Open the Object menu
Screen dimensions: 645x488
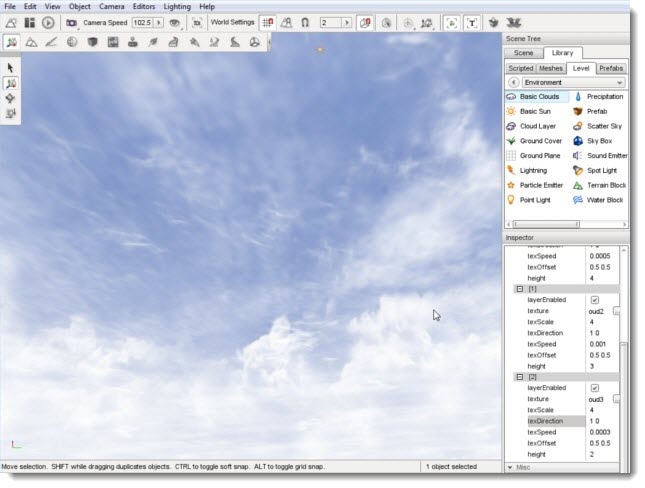pyautogui.click(x=79, y=7)
